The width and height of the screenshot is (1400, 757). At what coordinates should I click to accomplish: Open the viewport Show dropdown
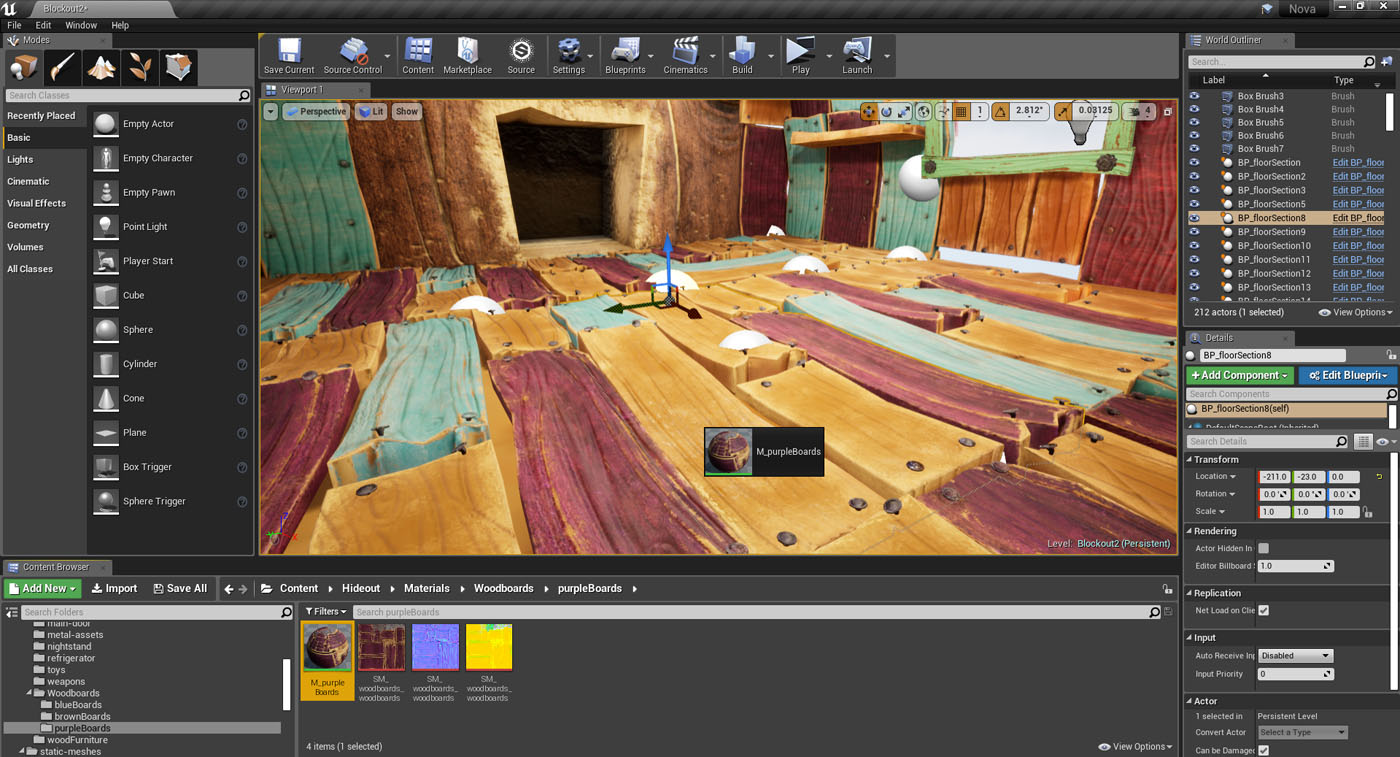point(406,112)
